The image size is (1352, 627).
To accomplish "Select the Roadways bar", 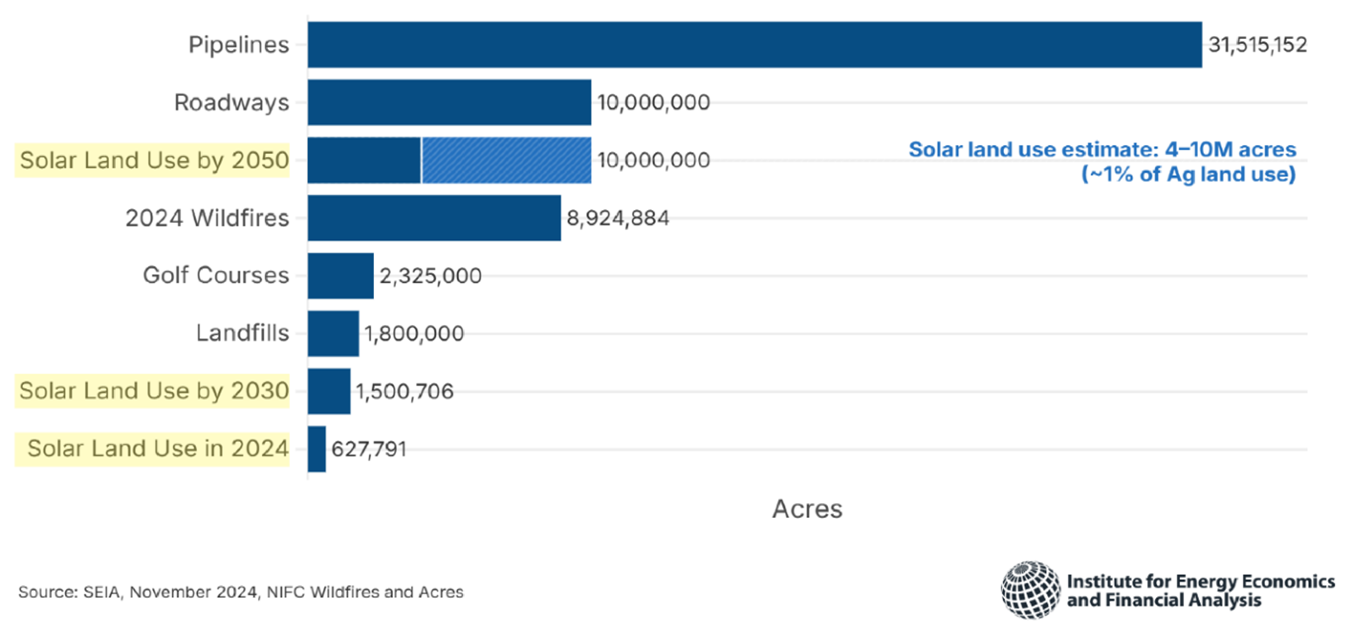I will pos(450,101).
